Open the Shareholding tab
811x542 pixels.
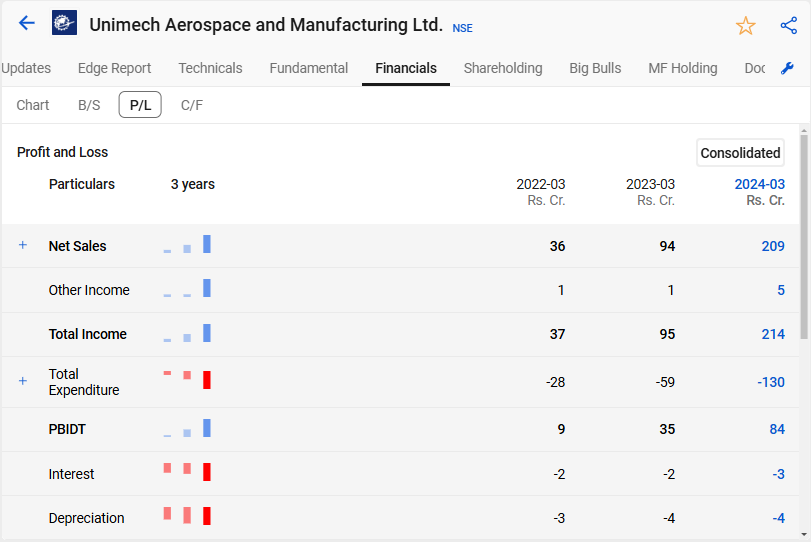coord(503,68)
